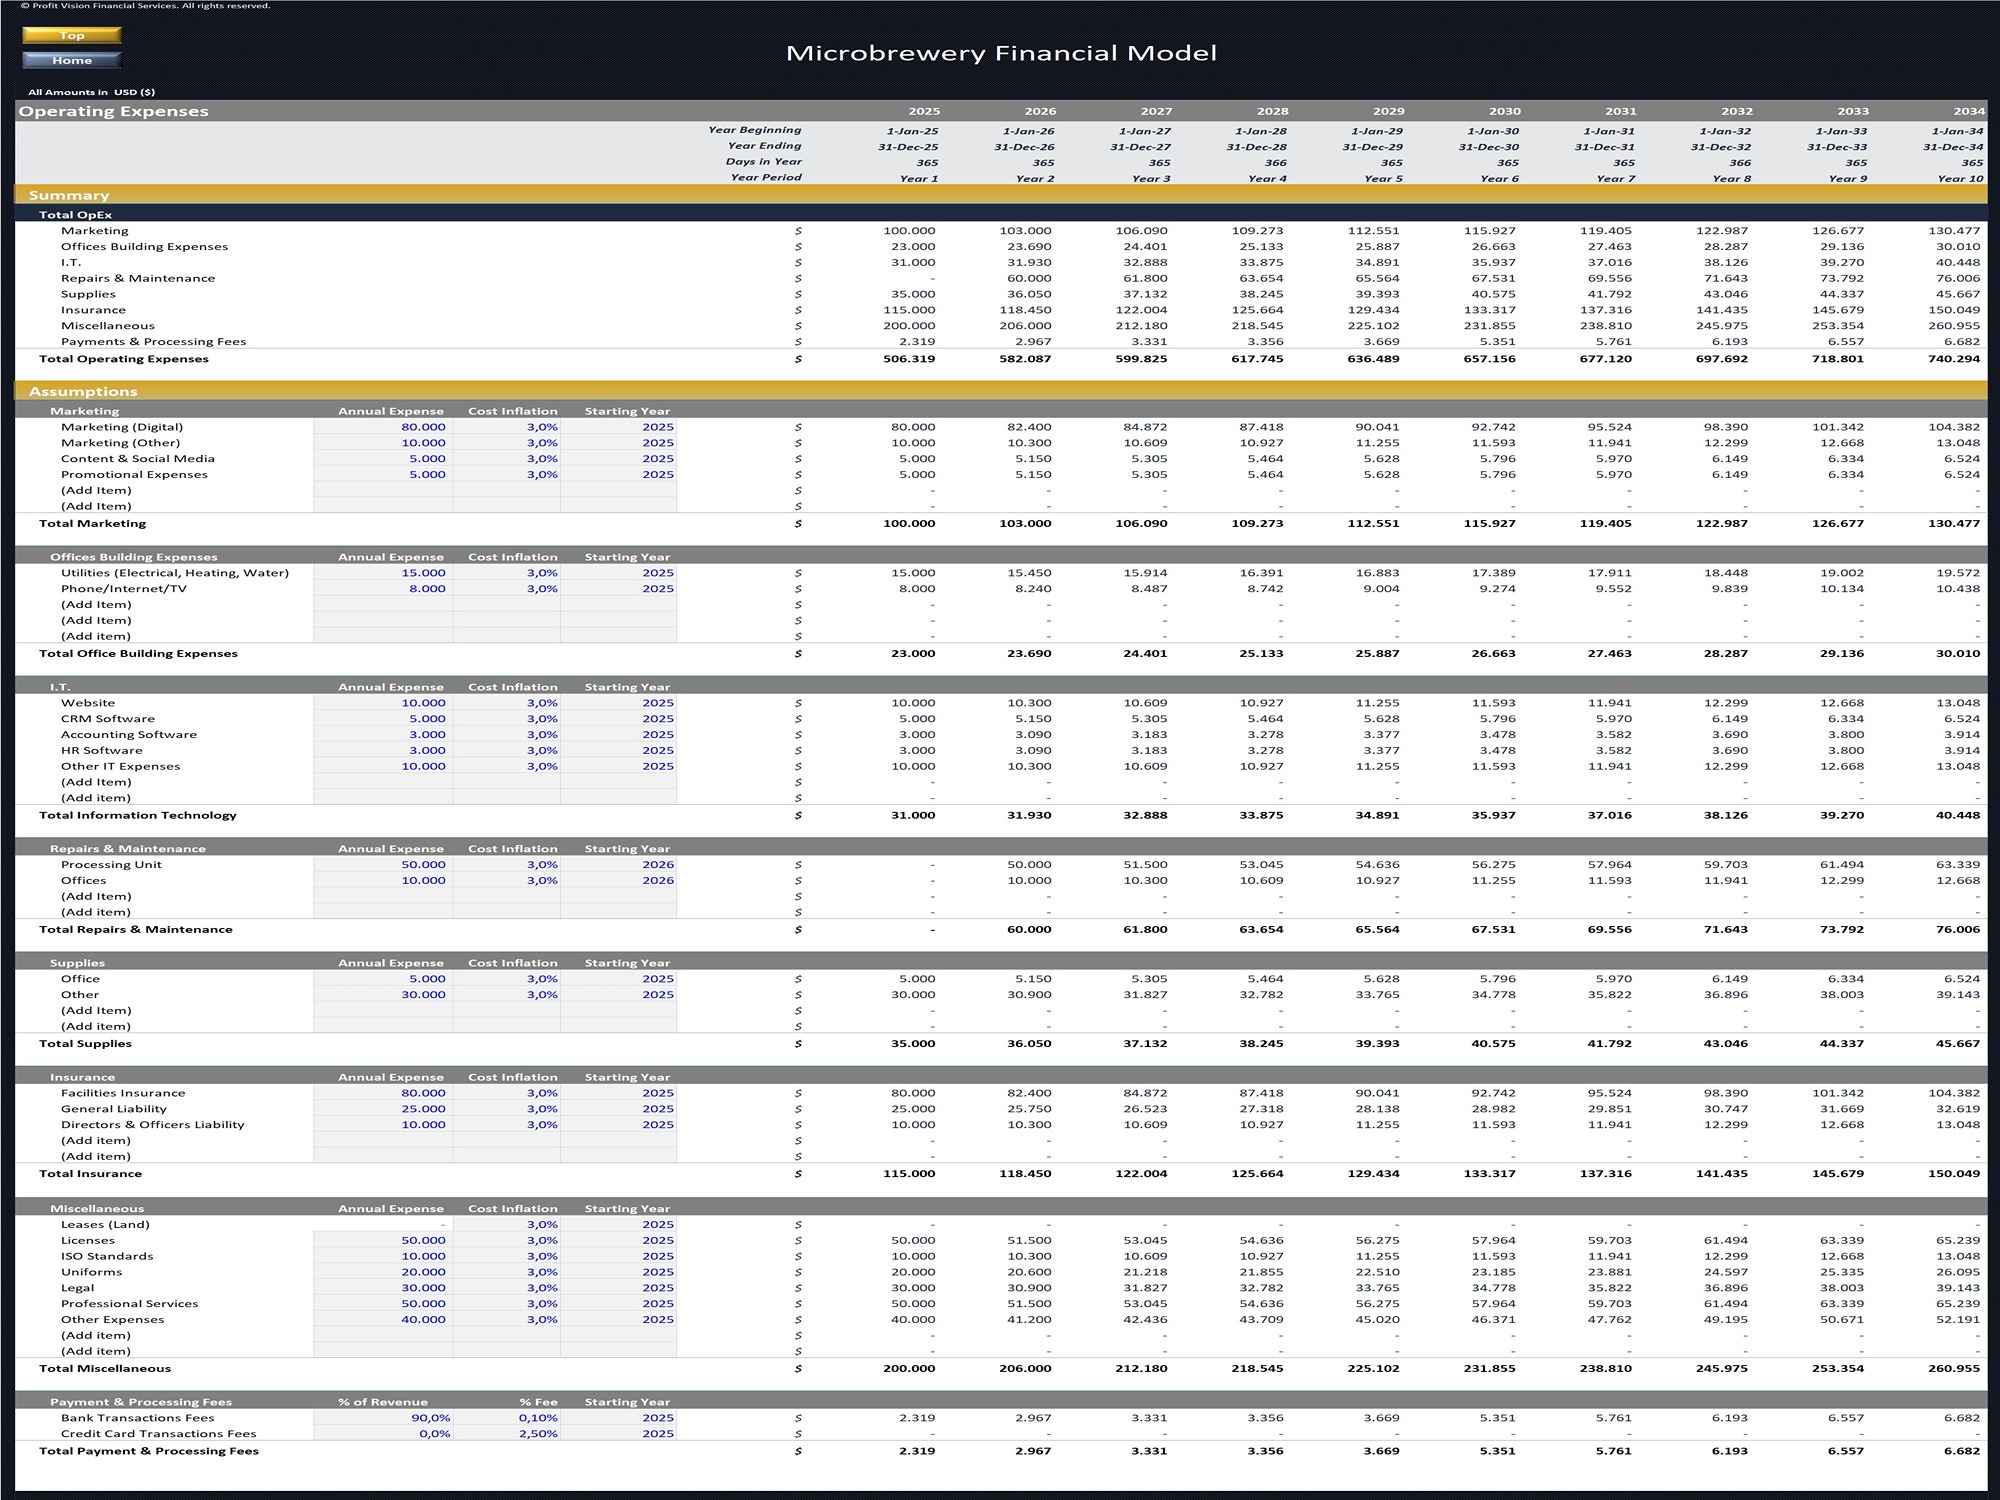Image resolution: width=2000 pixels, height=1500 pixels.
Task: Click Total Marketing row label
Action: [92, 524]
